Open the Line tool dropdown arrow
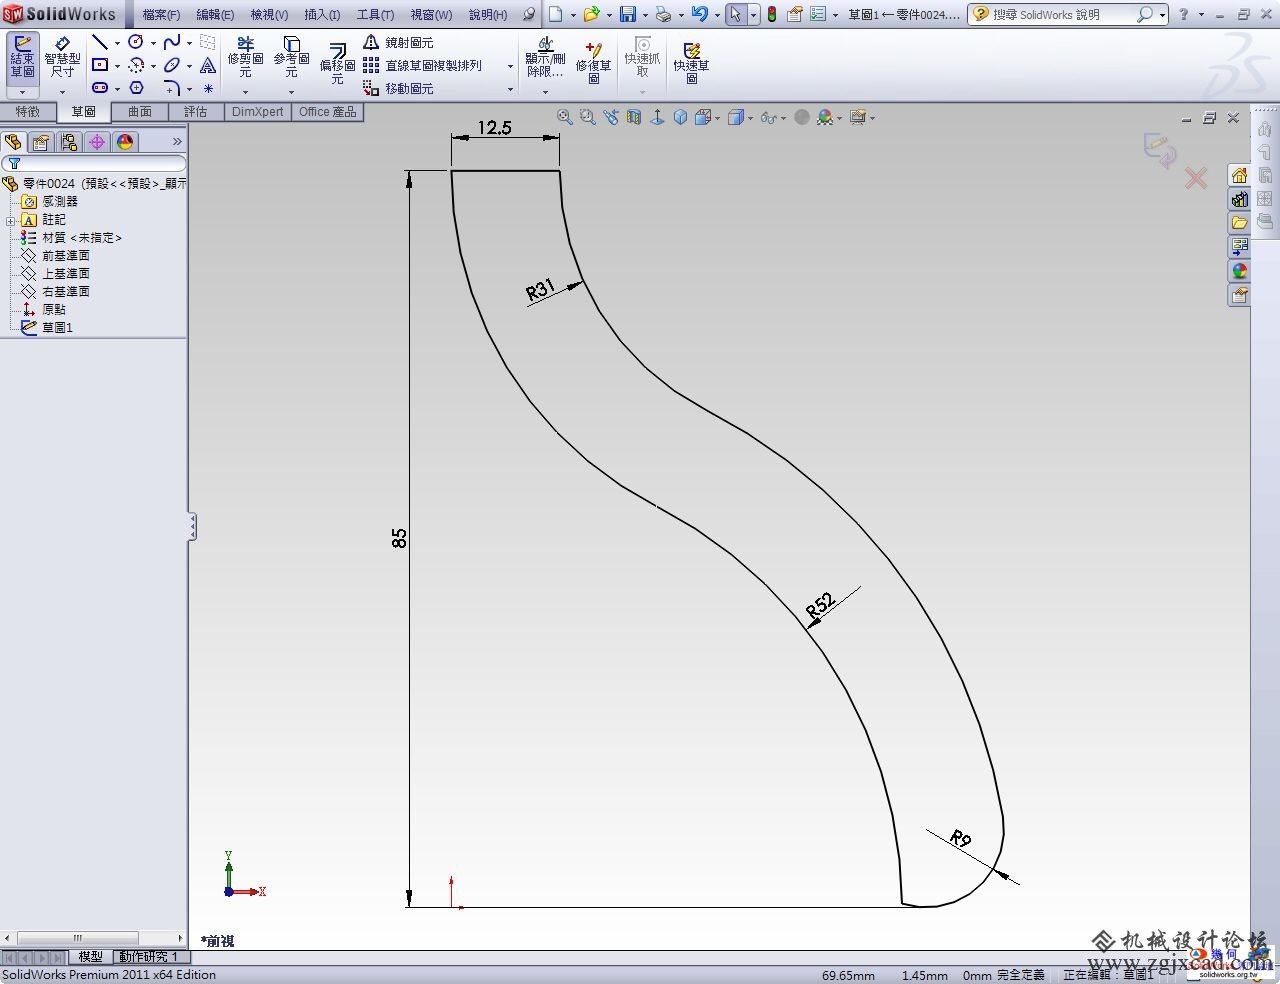Screen dimensions: 1280x984 117,43
